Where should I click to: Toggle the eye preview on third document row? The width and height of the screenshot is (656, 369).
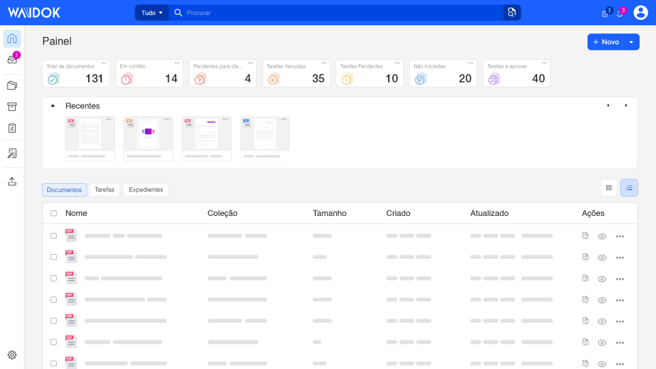click(x=602, y=279)
